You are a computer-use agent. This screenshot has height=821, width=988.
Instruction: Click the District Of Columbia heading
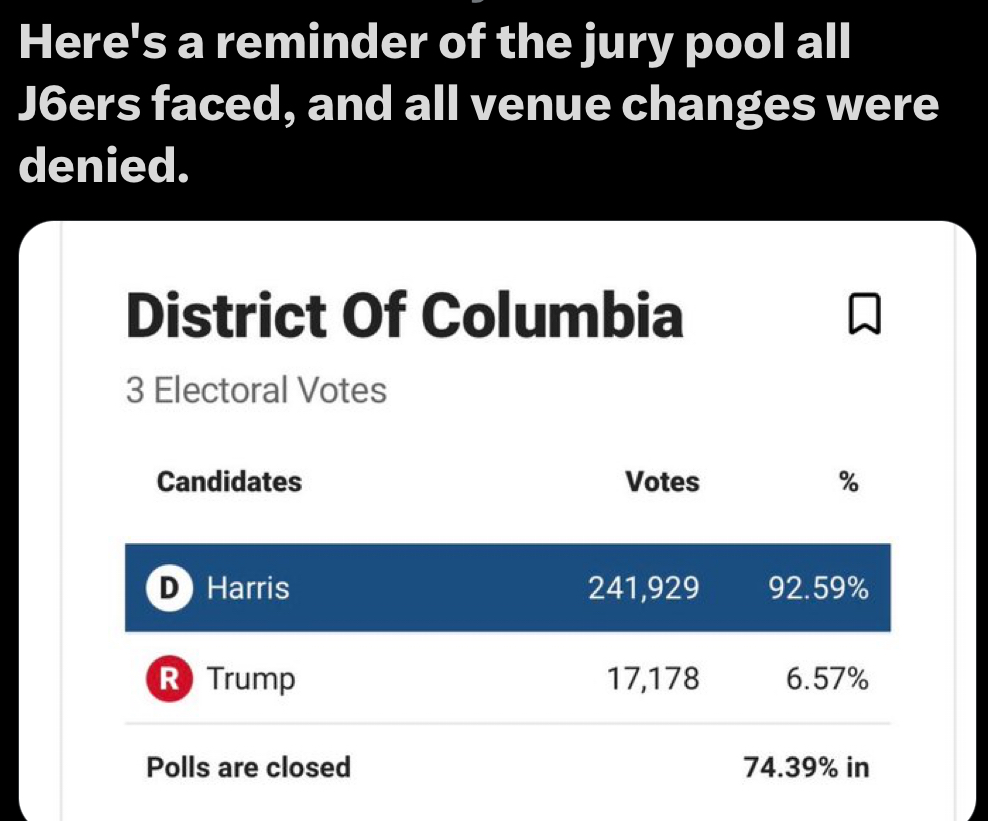405,315
